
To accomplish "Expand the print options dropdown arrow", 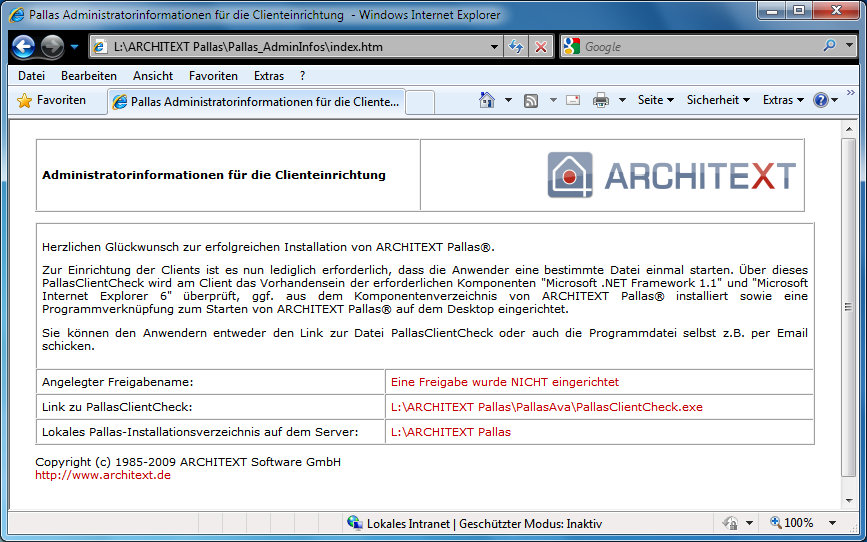I will tap(622, 100).
